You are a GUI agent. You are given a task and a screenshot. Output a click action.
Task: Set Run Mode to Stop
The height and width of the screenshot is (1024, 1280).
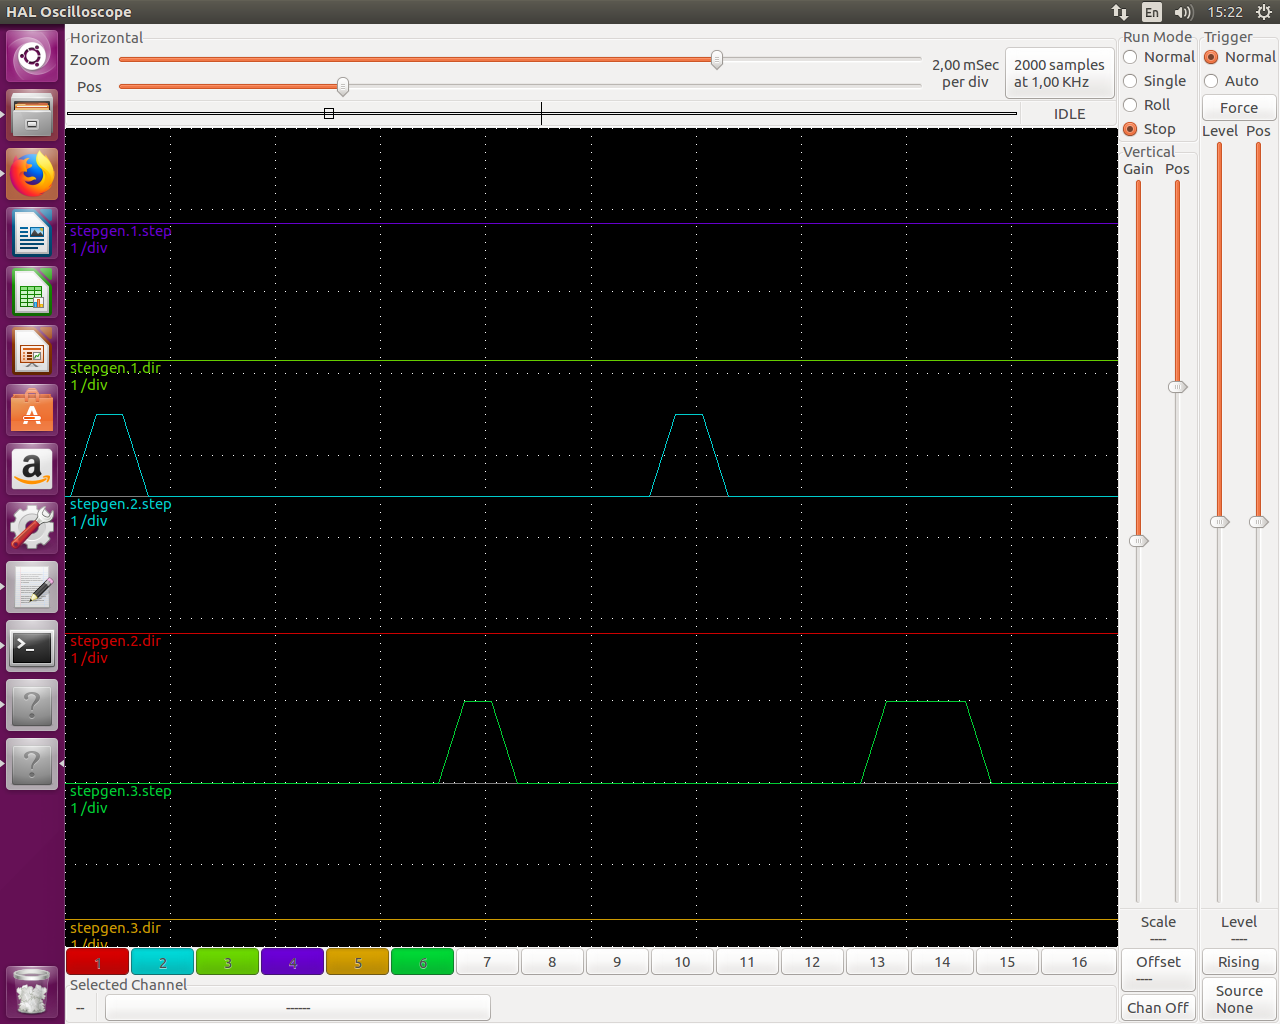(x=1149, y=129)
